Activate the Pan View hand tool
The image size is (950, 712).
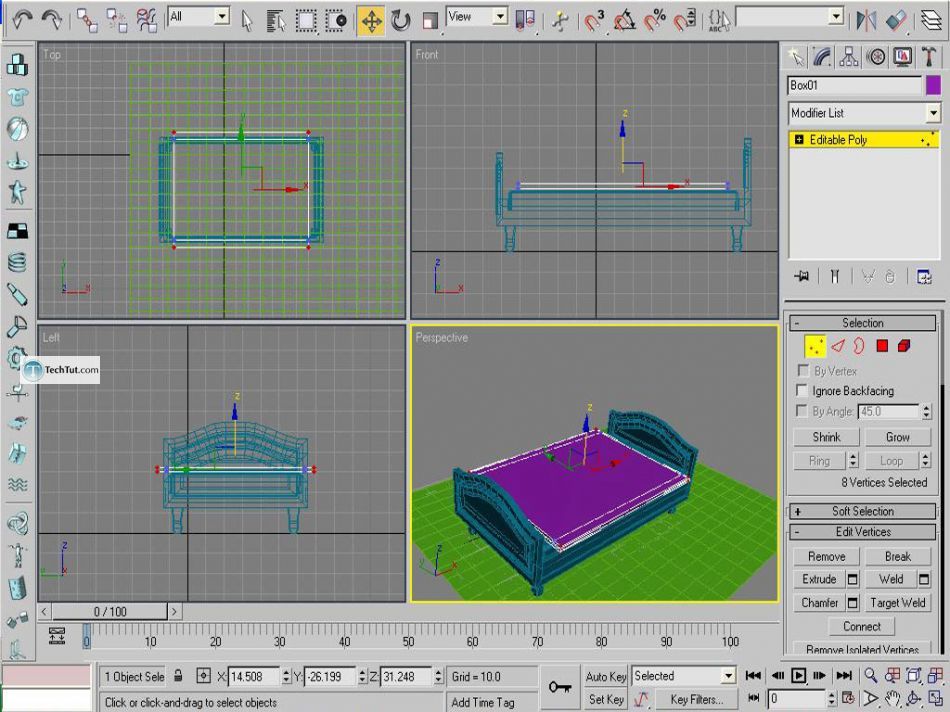892,698
